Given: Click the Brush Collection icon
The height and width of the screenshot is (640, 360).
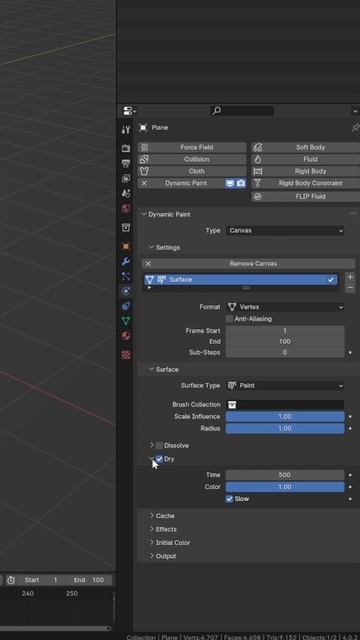Looking at the screenshot, I should 232,404.
